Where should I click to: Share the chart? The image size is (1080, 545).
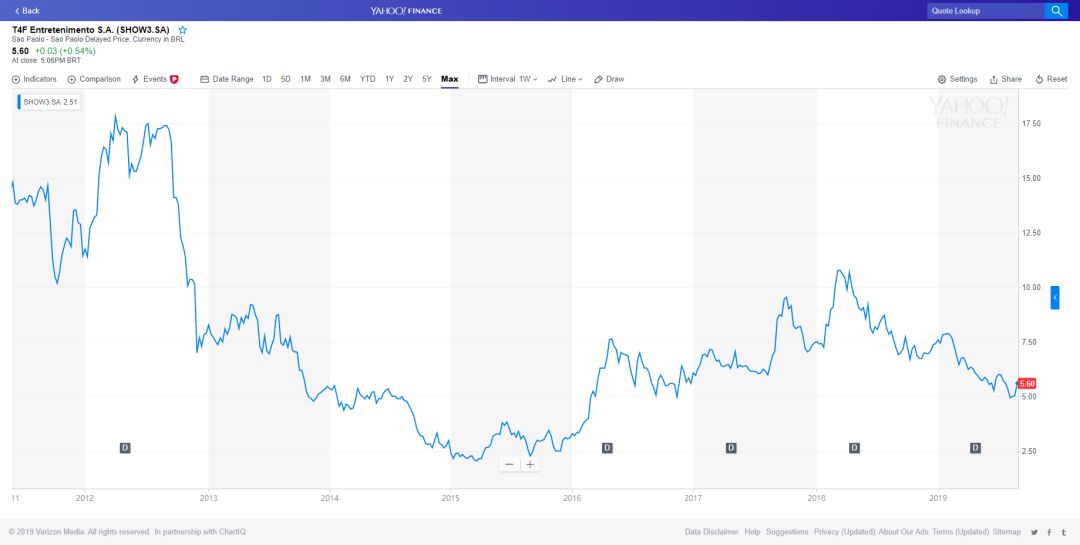1006,79
